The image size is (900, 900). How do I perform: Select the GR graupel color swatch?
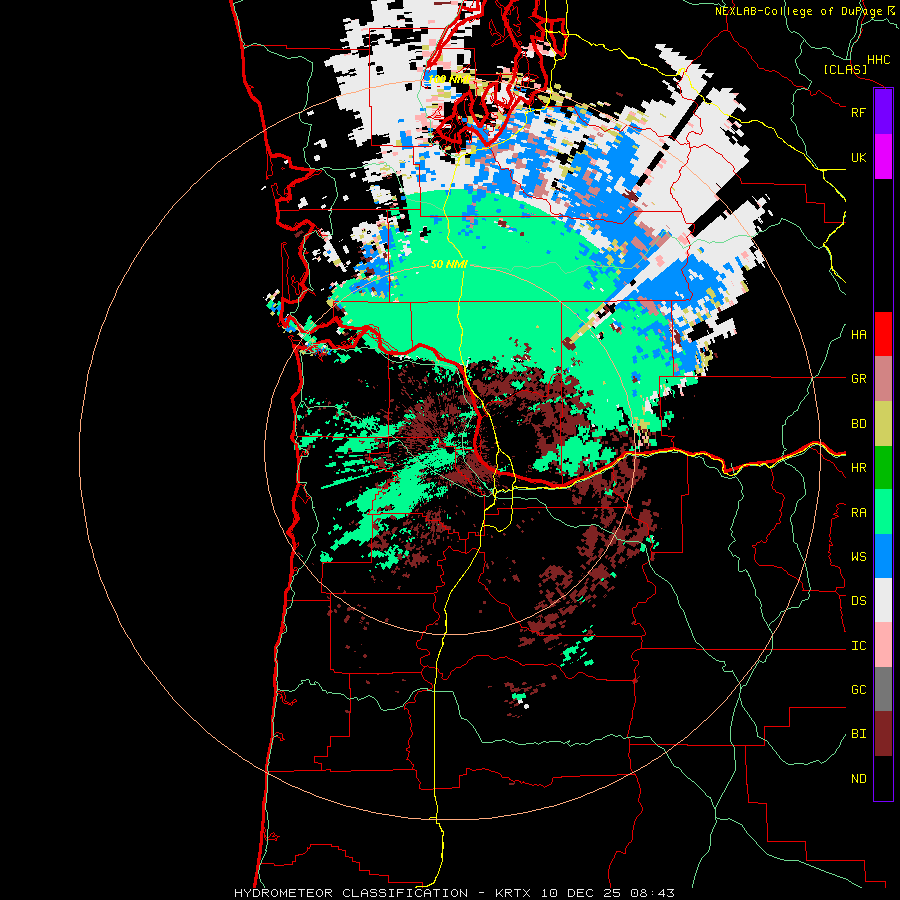(883, 379)
